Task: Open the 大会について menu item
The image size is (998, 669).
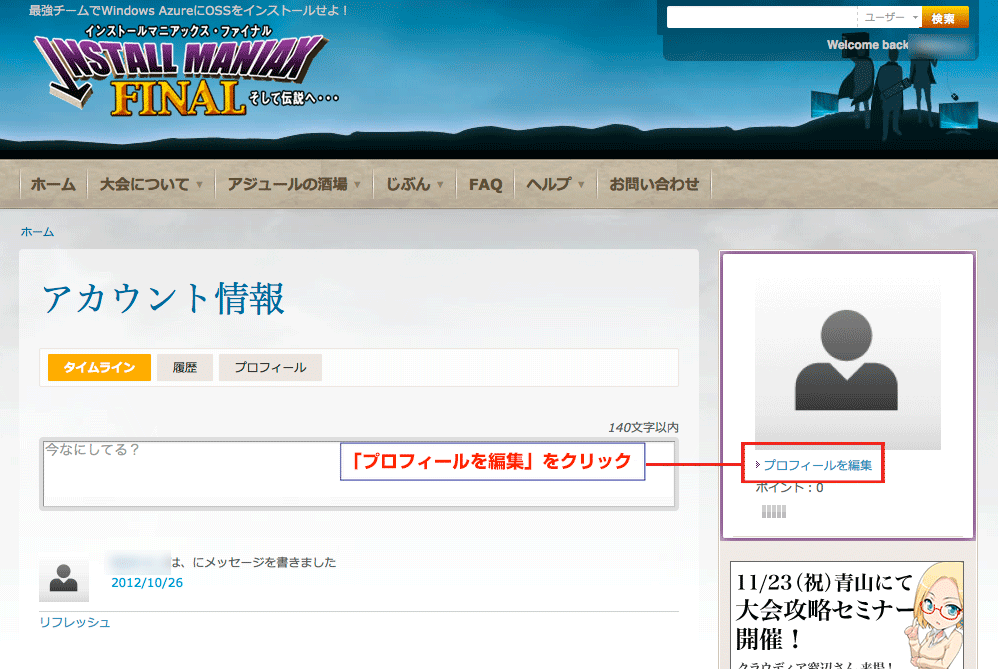Action: pyautogui.click(x=144, y=185)
